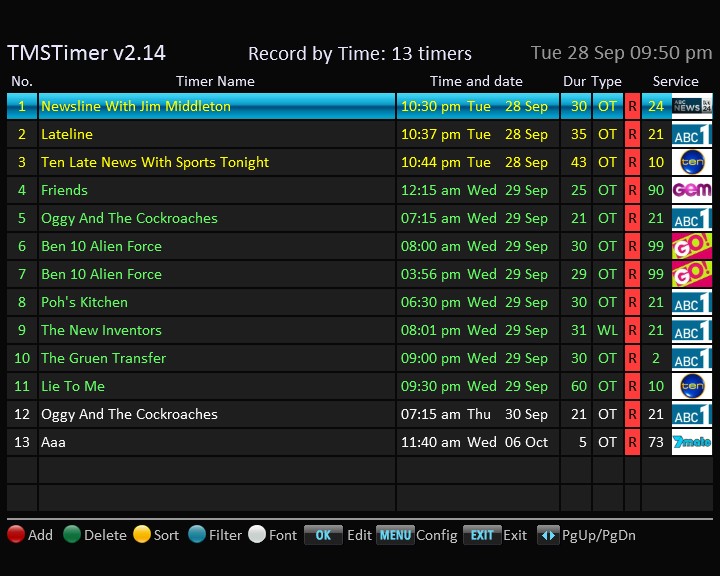This screenshot has width=720, height=576.
Task: Click the red R indicator for The New Inventors
Action: (632, 330)
